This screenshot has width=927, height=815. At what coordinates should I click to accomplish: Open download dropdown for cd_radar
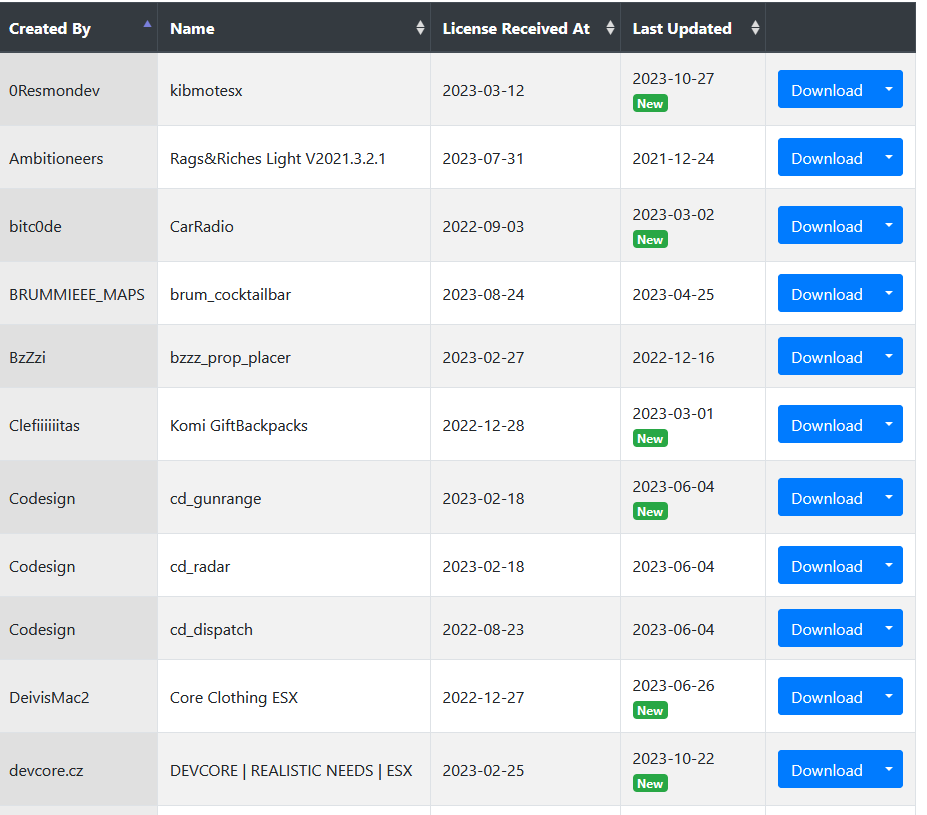pos(889,566)
